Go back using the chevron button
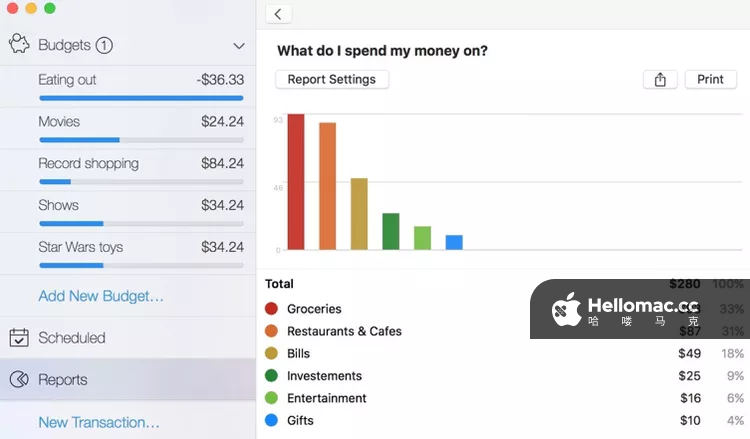Viewport: 750px width, 439px height. tap(278, 14)
